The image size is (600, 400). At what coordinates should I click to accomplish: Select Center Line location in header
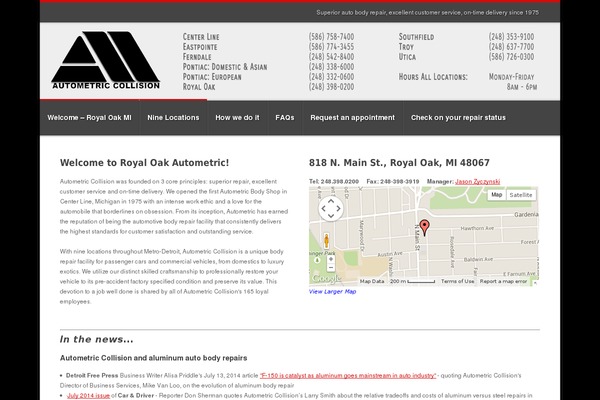(201, 37)
